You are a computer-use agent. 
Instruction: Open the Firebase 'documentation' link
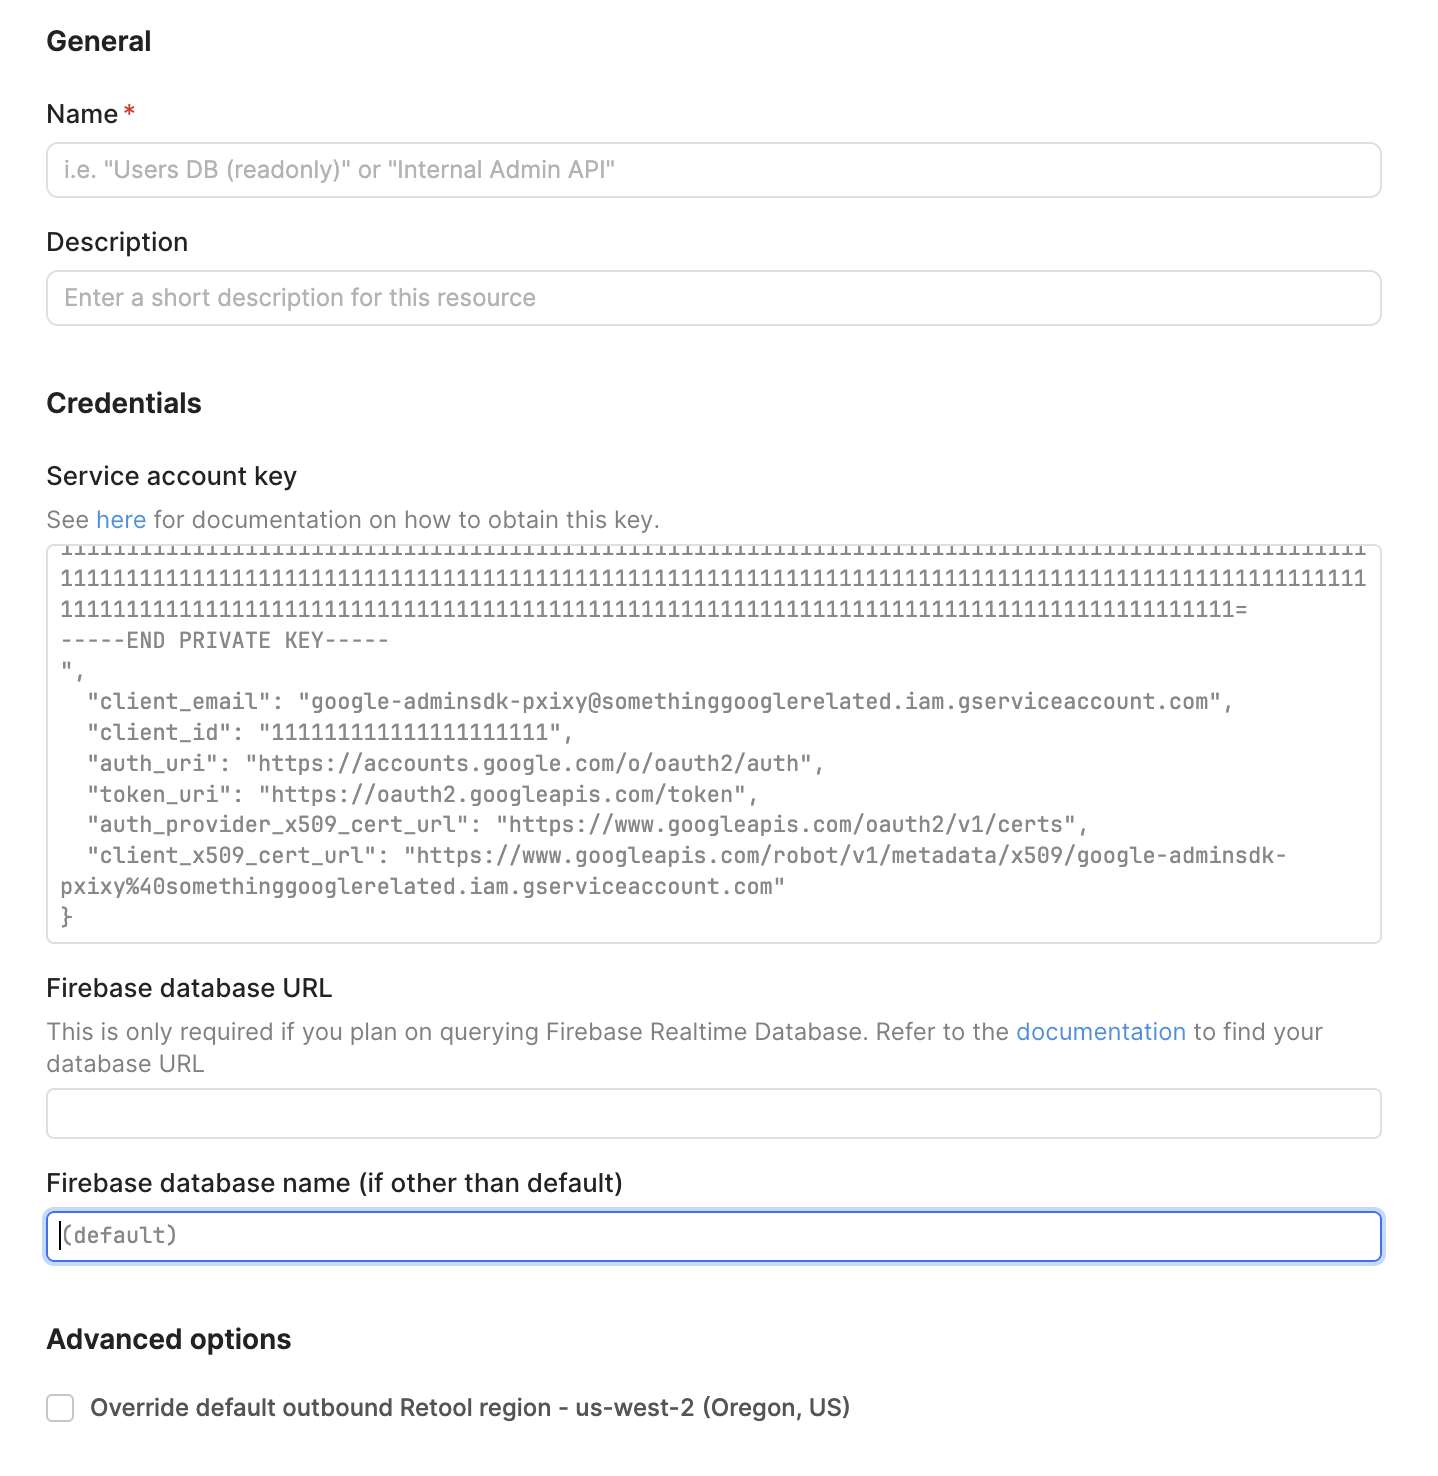pyautogui.click(x=1101, y=1032)
